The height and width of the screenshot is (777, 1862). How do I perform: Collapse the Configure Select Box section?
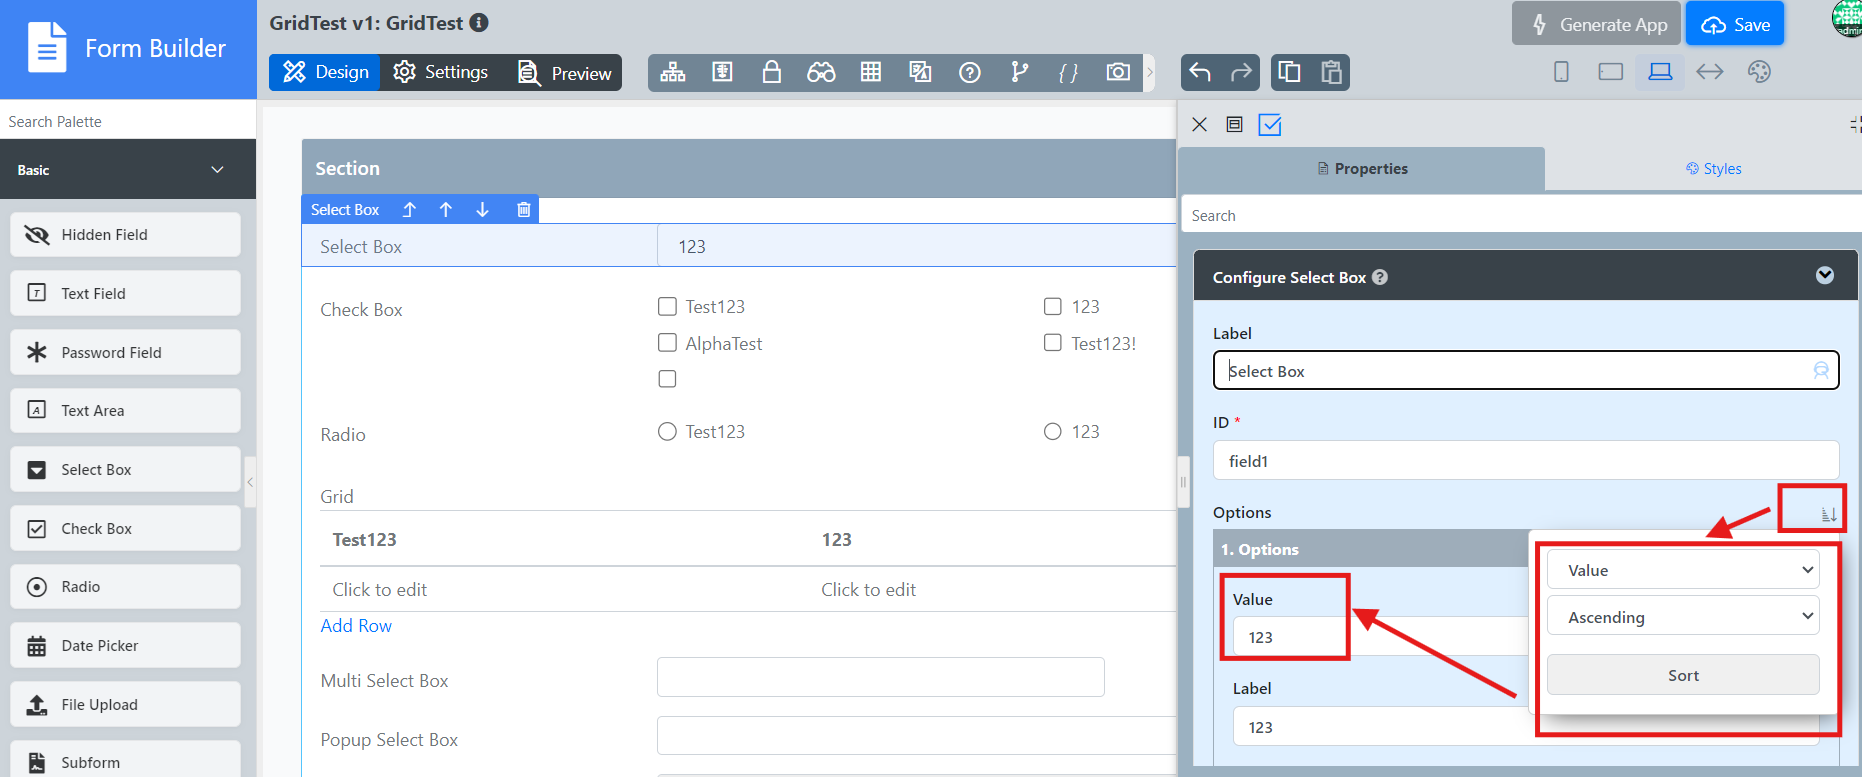click(1824, 276)
